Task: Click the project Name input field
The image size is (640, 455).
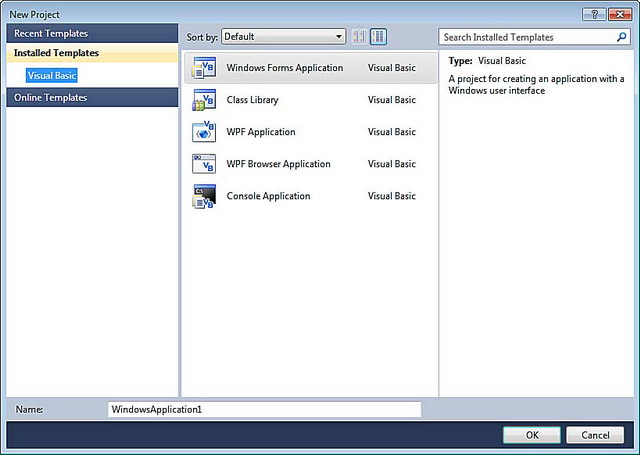Action: click(264, 409)
